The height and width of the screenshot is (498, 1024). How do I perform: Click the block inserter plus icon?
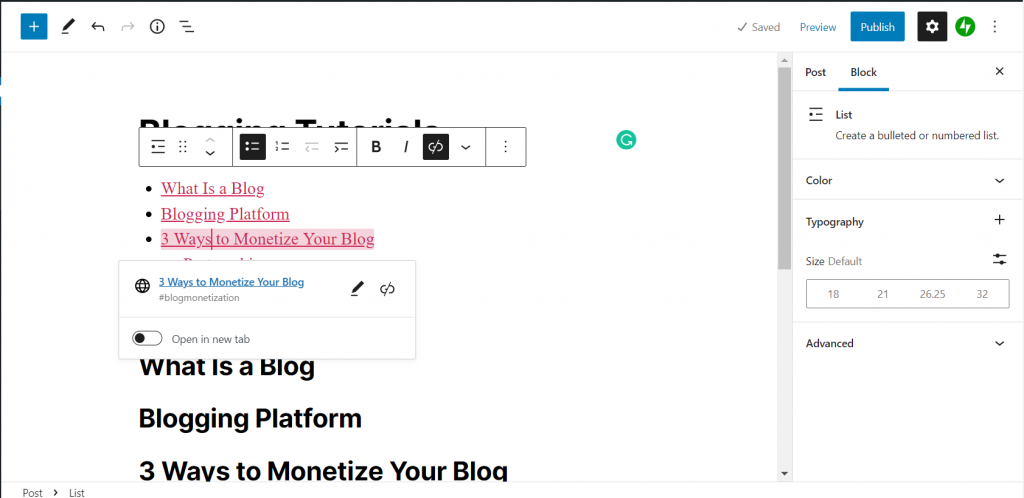point(34,27)
